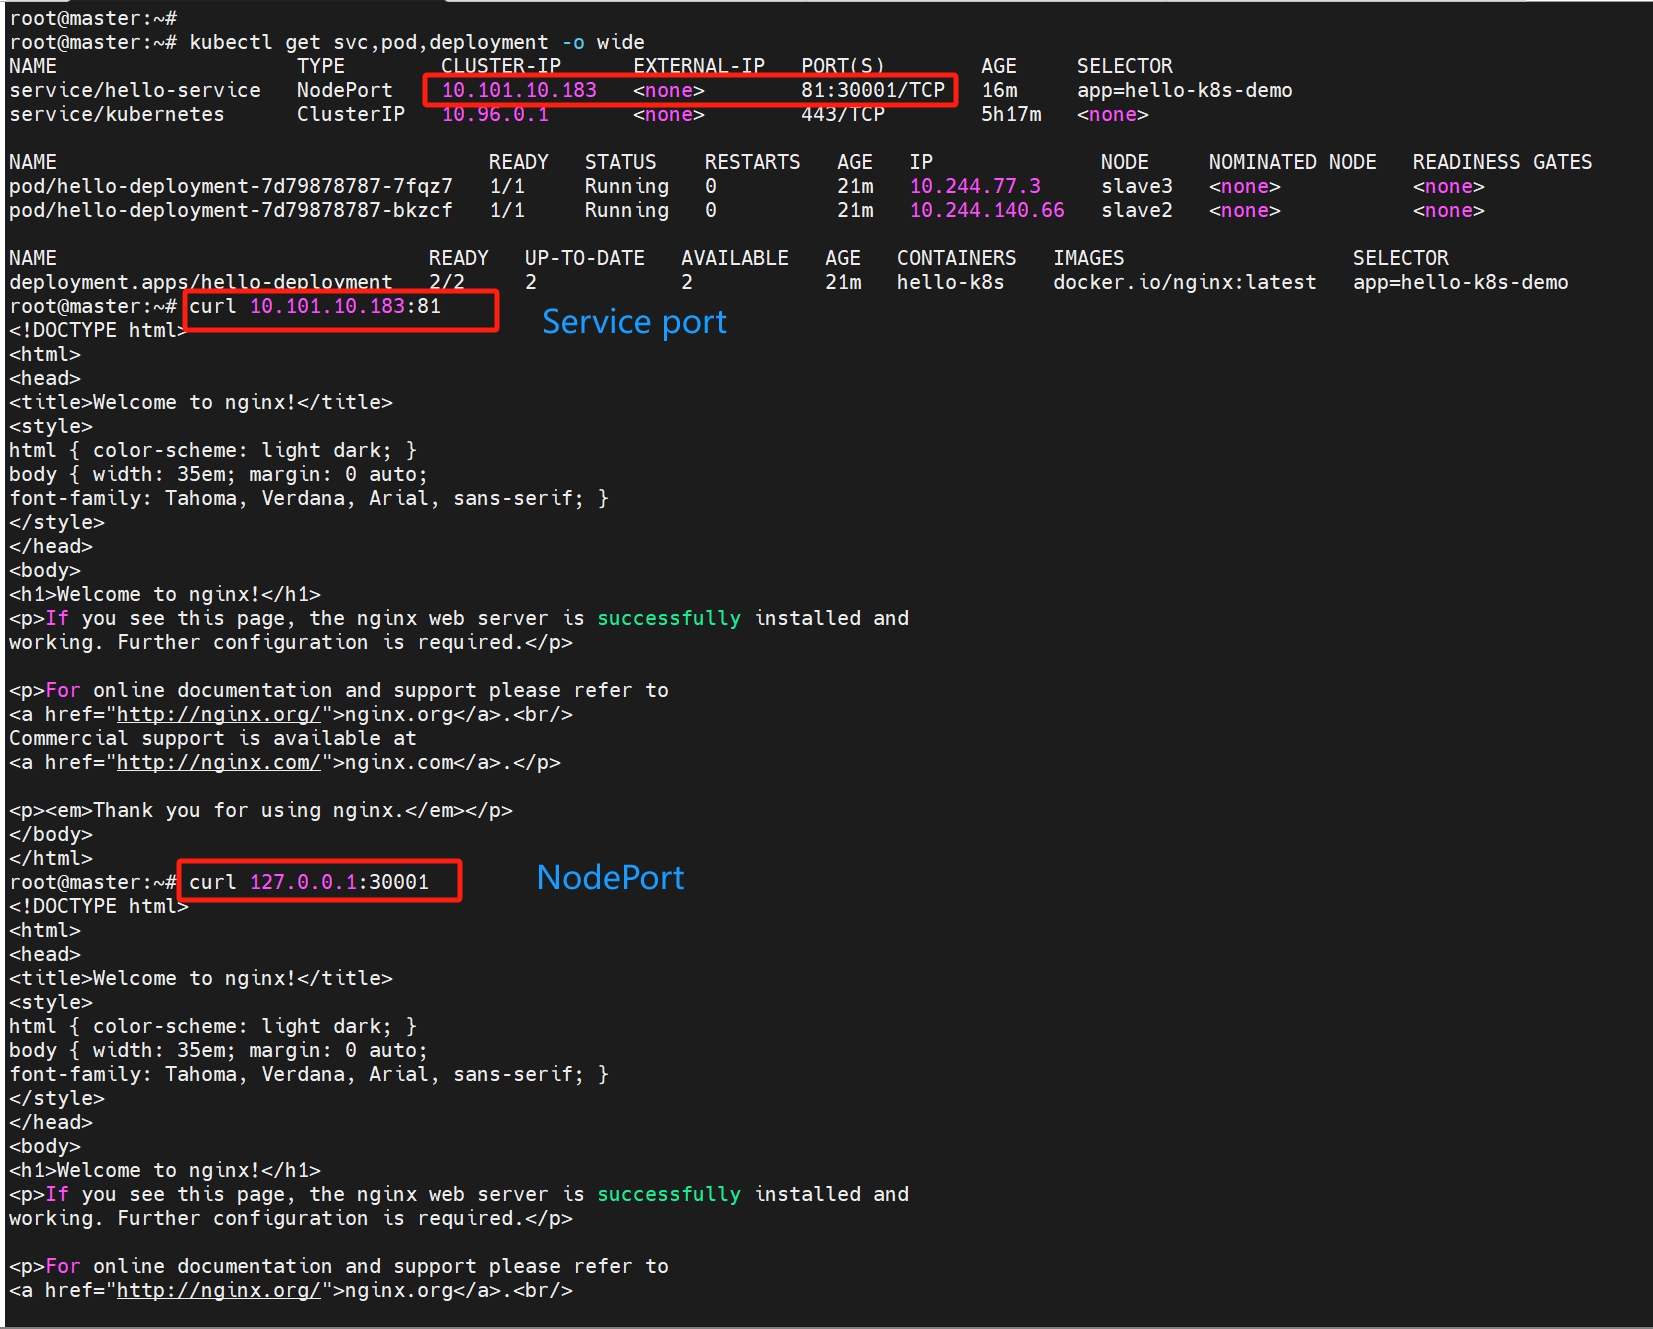This screenshot has width=1653, height=1329.
Task: Select service/kubernetes row name
Action: coord(117,114)
